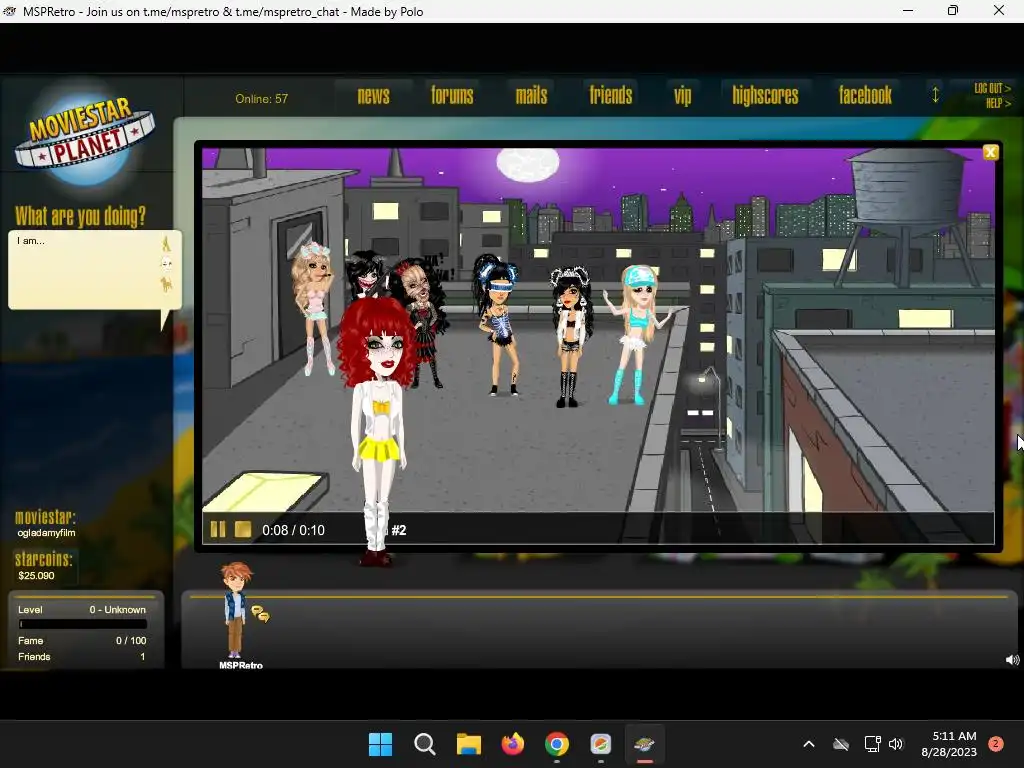1024x768 pixels.
Task: Open the clock and date panel
Action: point(949,744)
